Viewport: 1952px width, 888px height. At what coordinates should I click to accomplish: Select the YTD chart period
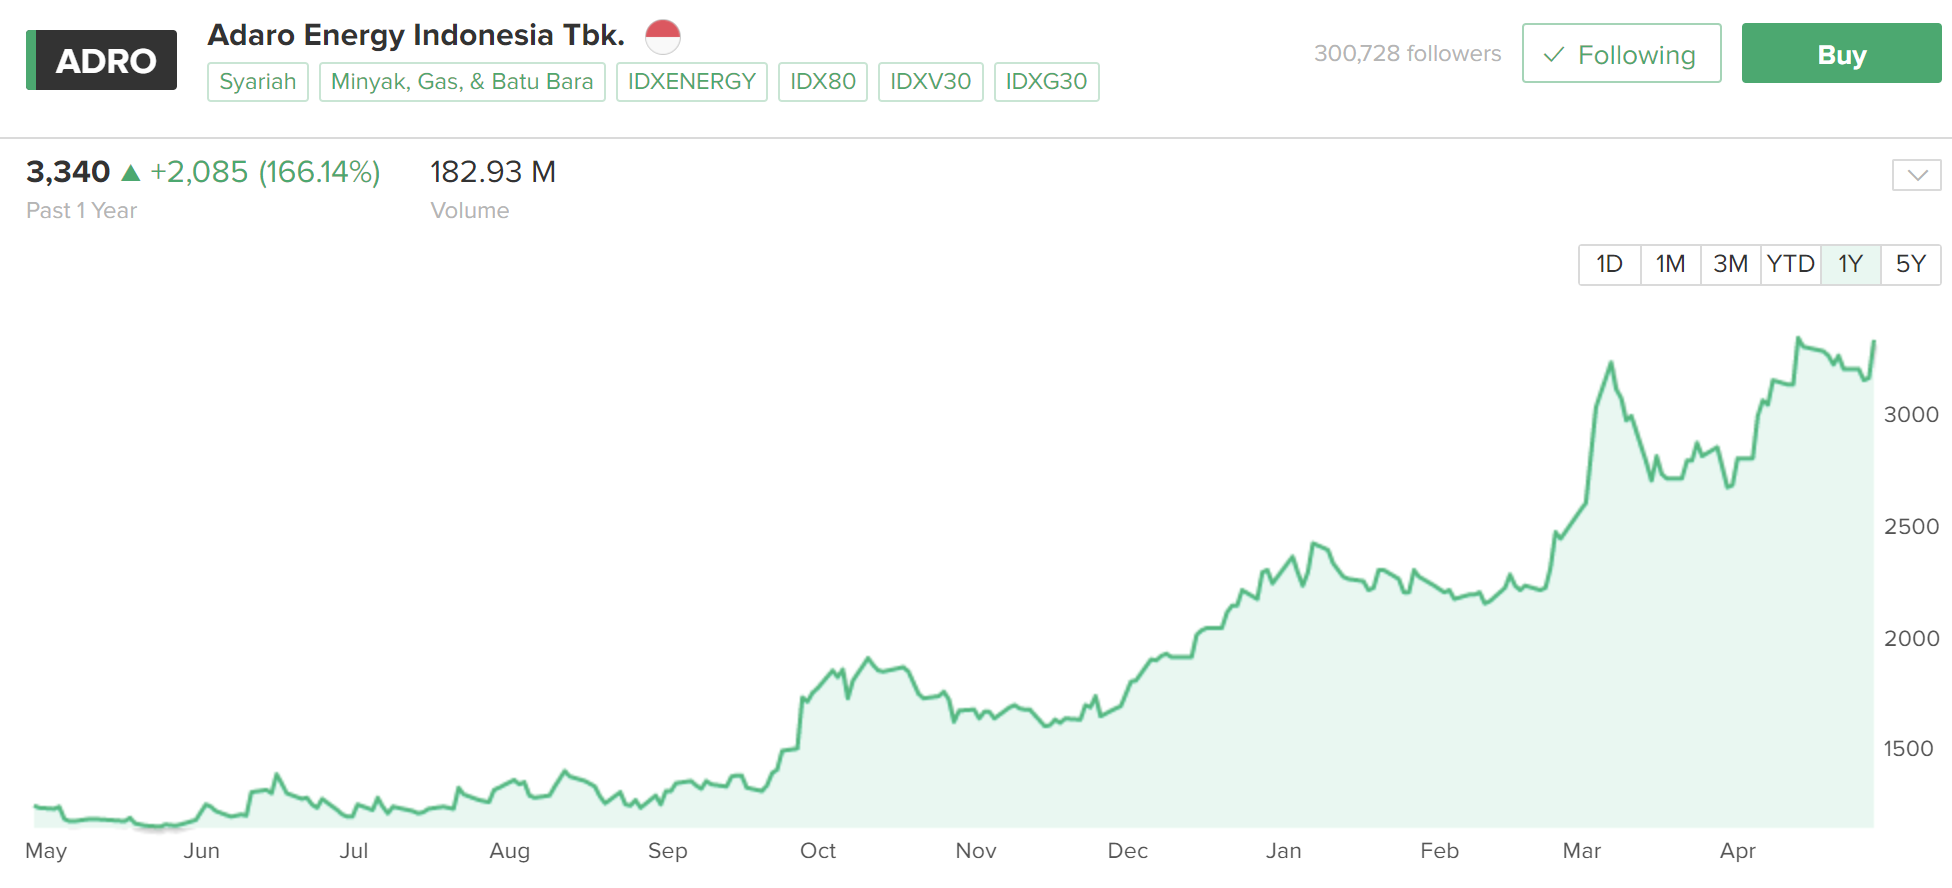pyautogui.click(x=1790, y=264)
